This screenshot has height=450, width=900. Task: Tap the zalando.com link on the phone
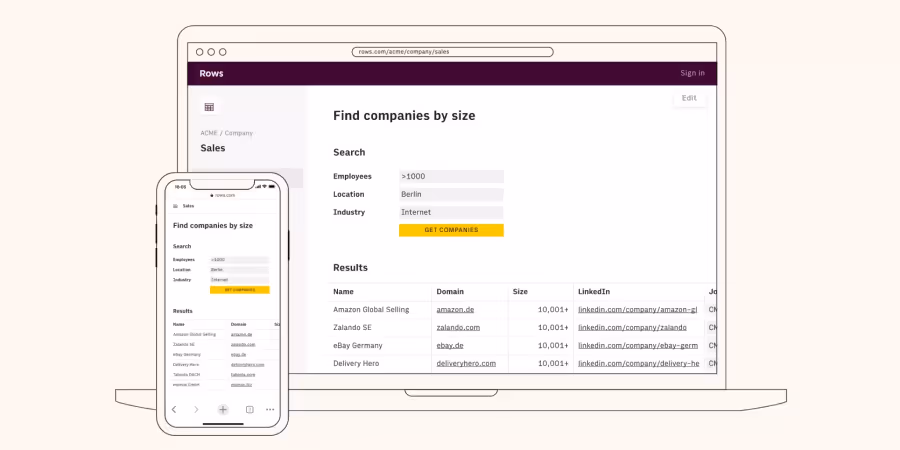(x=243, y=344)
